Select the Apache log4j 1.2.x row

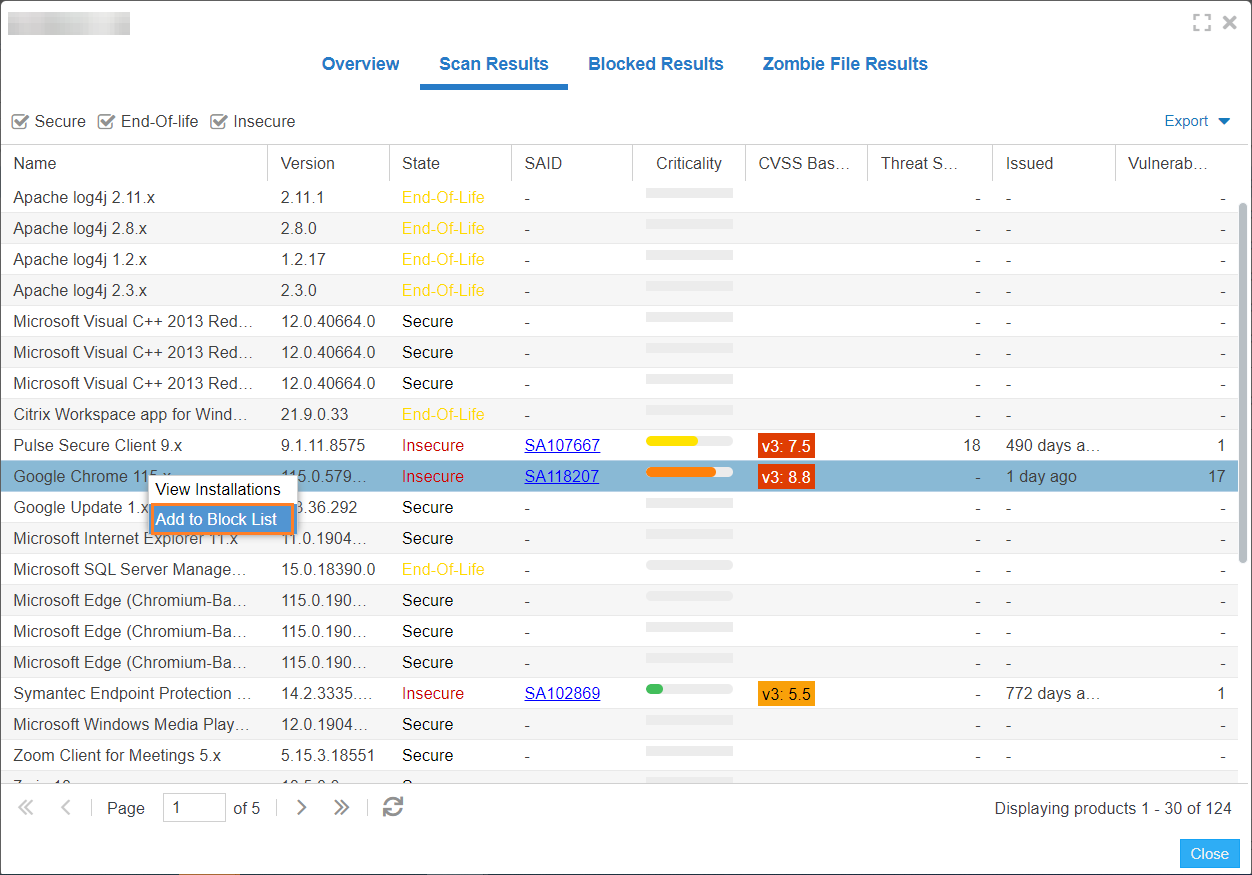619,260
